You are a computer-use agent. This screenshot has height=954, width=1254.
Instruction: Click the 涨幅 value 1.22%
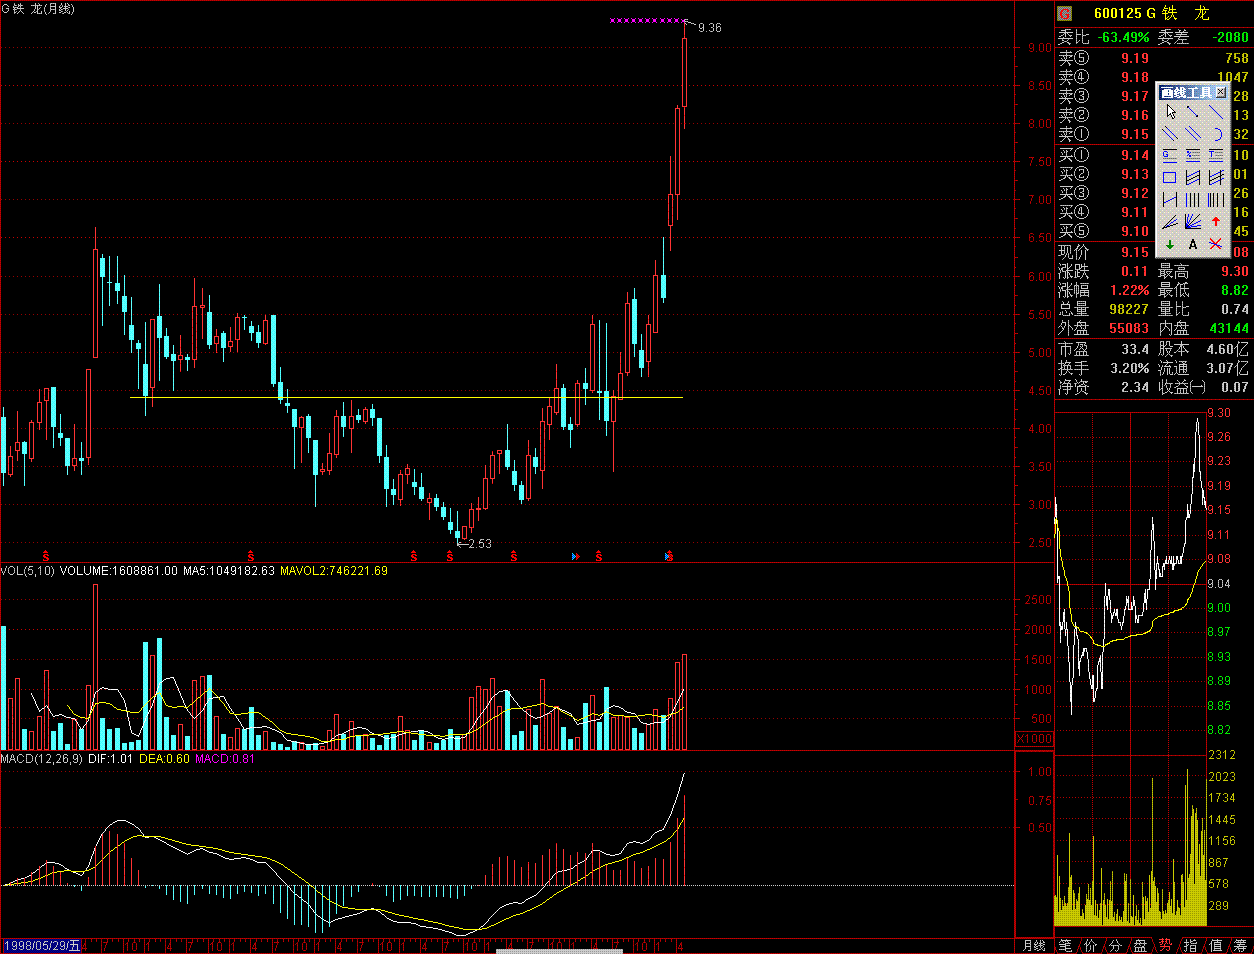point(1130,290)
